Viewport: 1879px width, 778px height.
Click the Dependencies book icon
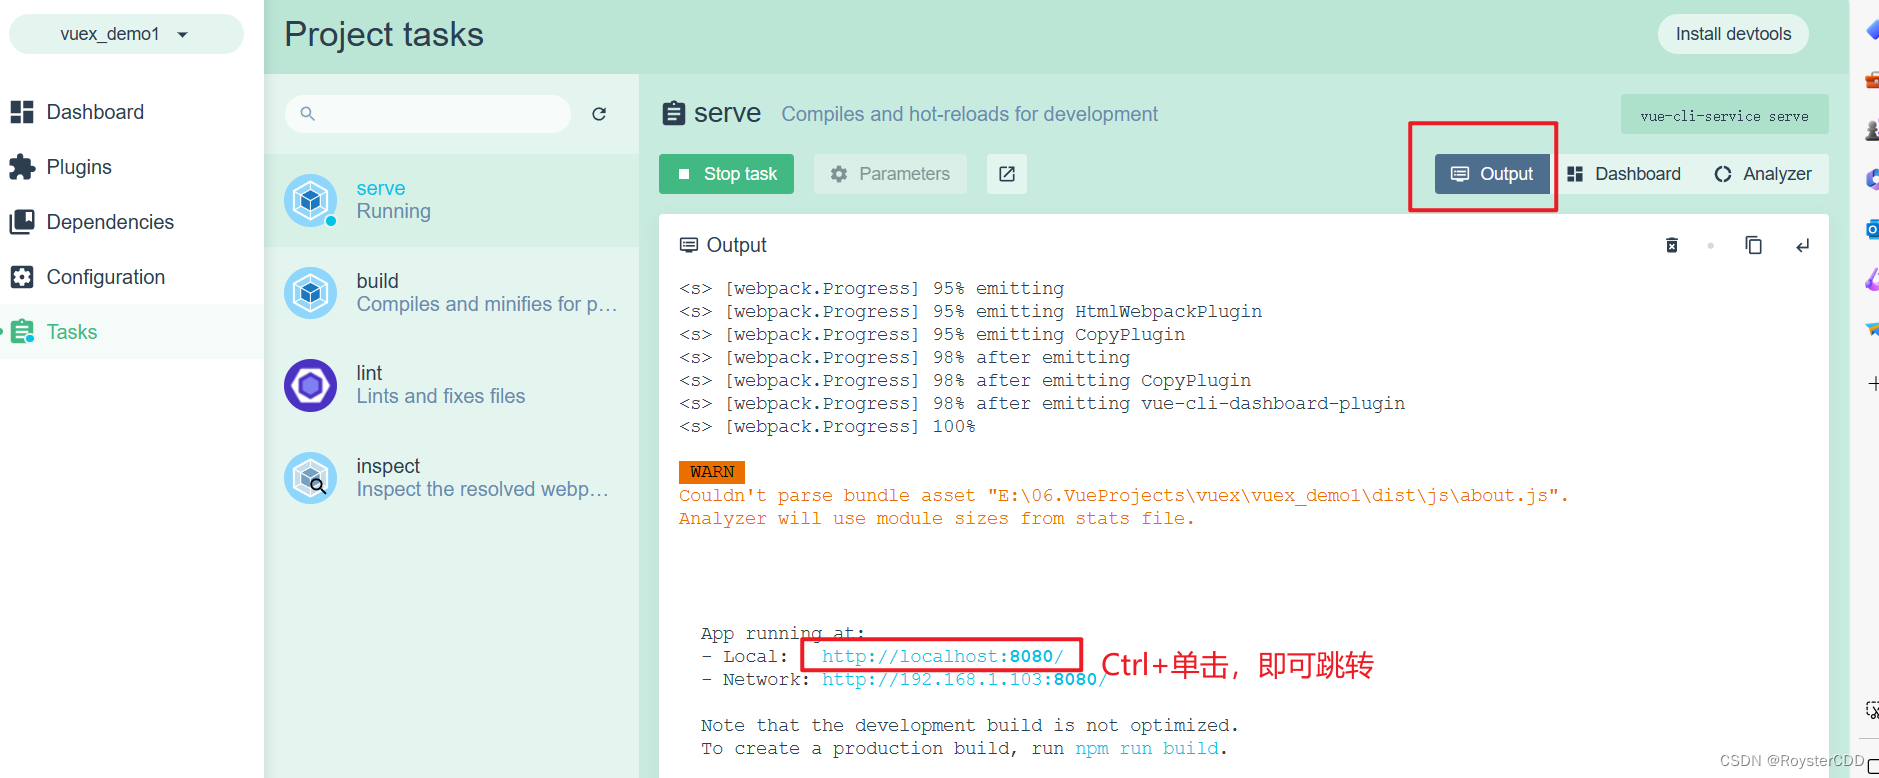tap(22, 222)
